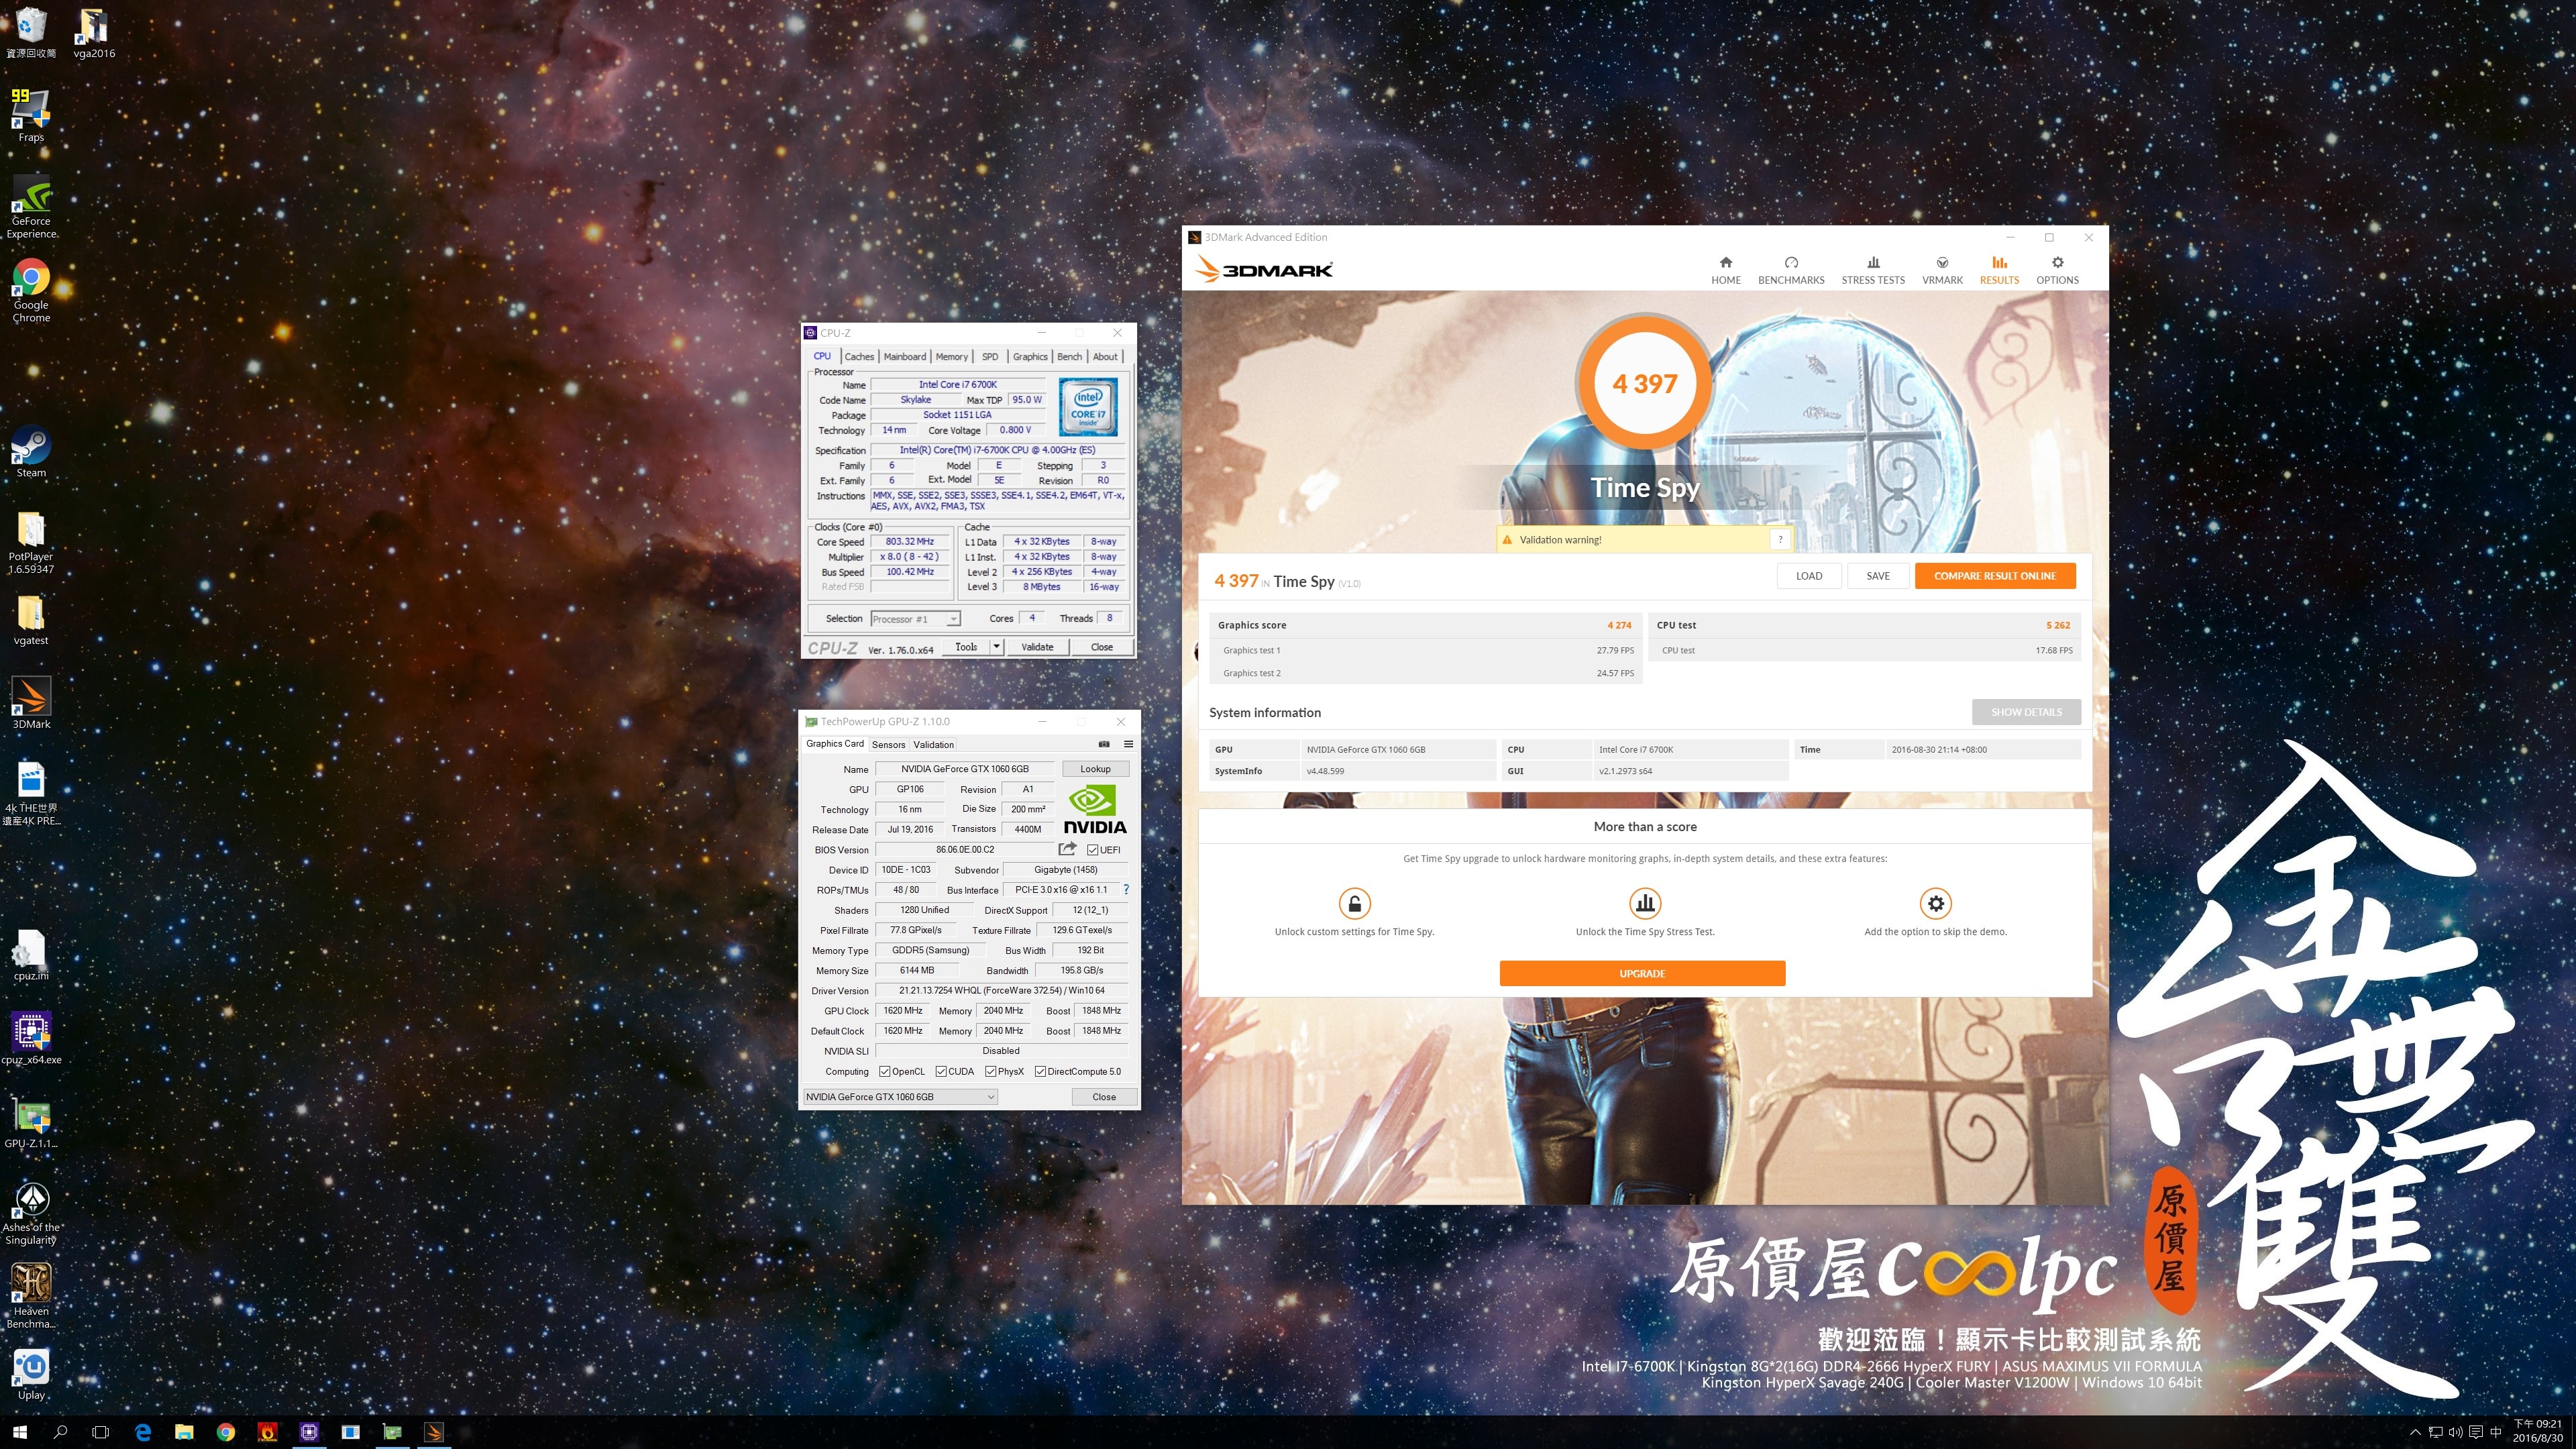Click the Compare Result Online button

(x=1994, y=576)
